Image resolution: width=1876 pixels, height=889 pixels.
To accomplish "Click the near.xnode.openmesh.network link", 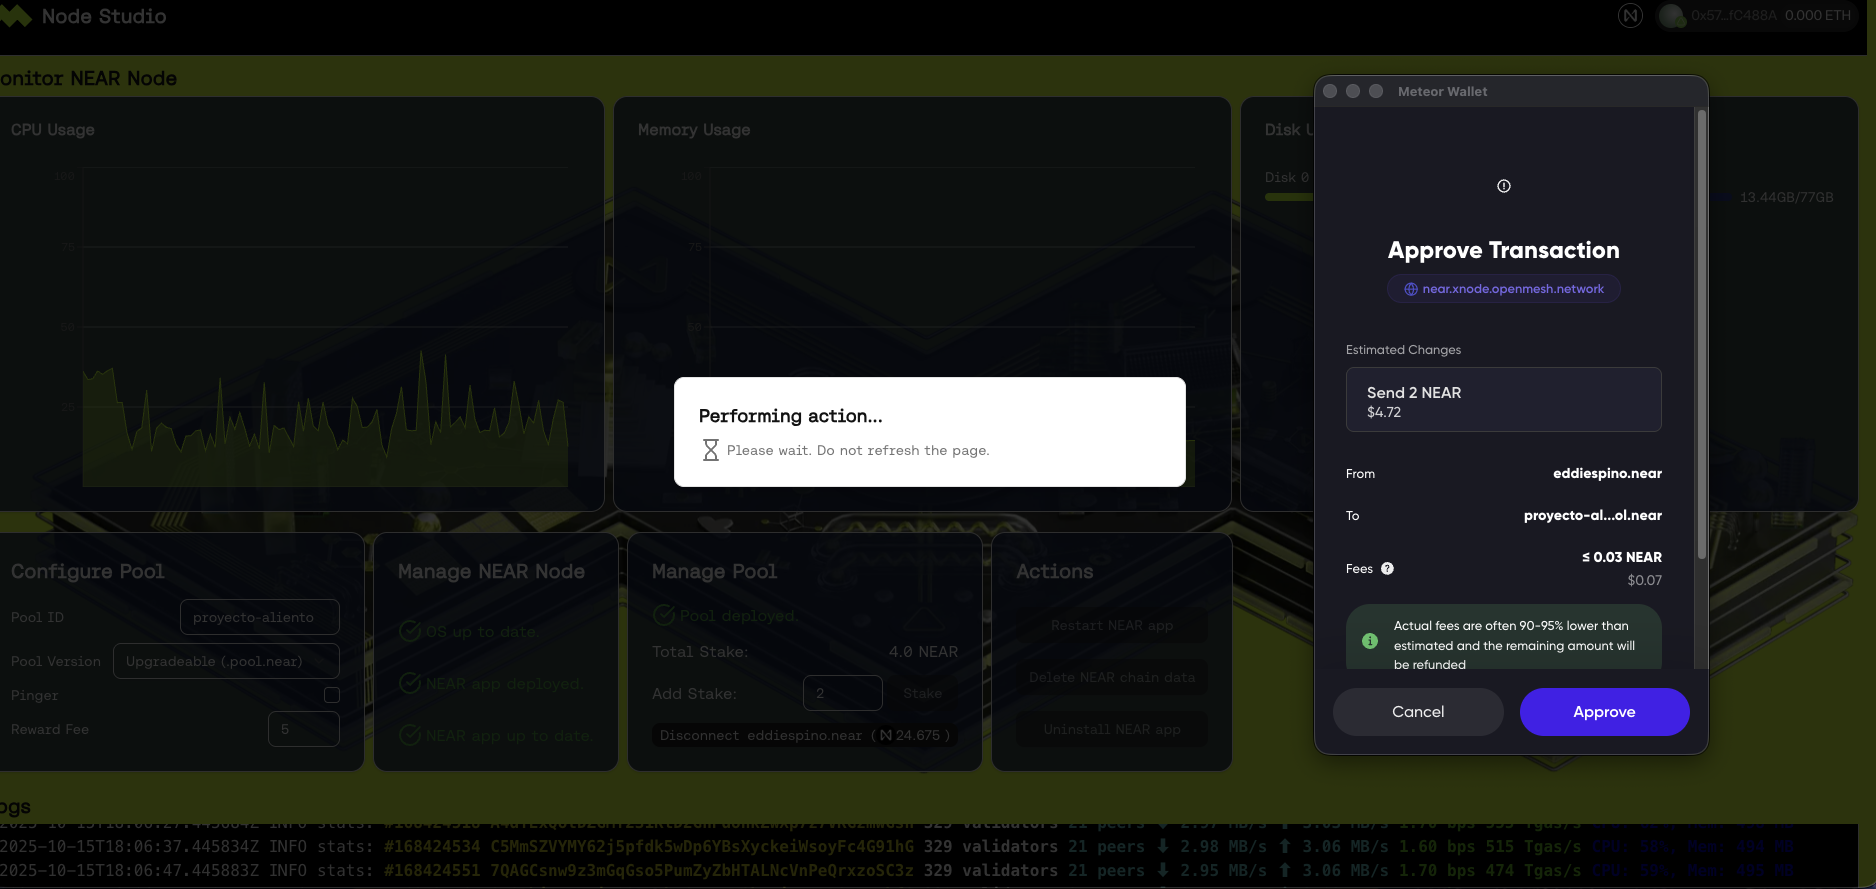I will [x=1512, y=289].
